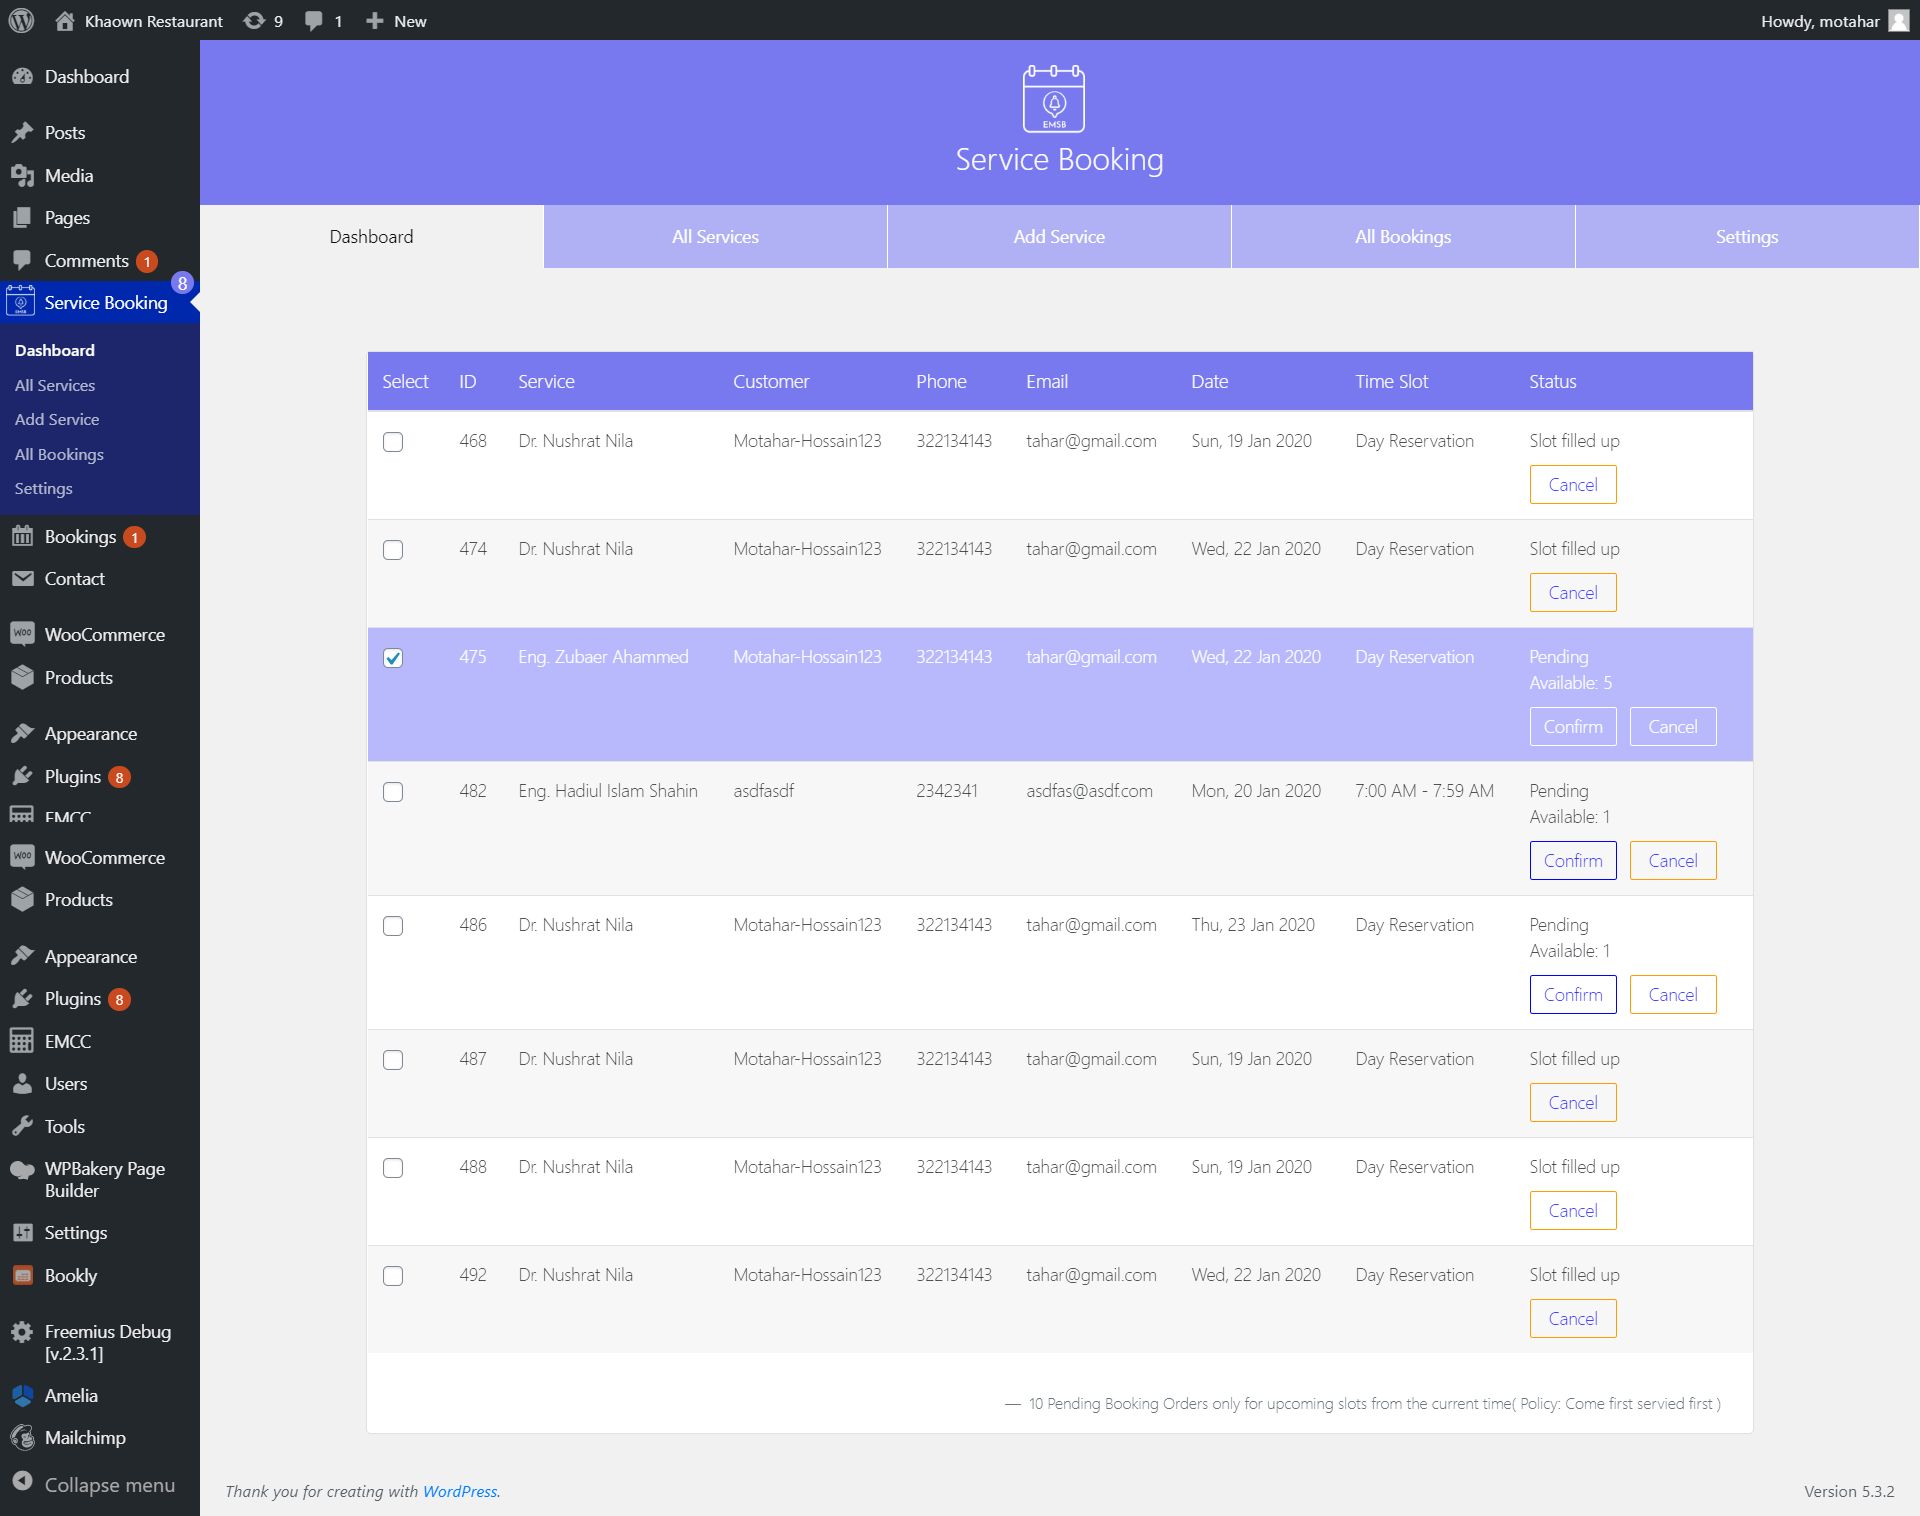The height and width of the screenshot is (1516, 1920).
Task: Open admin bar comments bubble icon
Action: [314, 21]
